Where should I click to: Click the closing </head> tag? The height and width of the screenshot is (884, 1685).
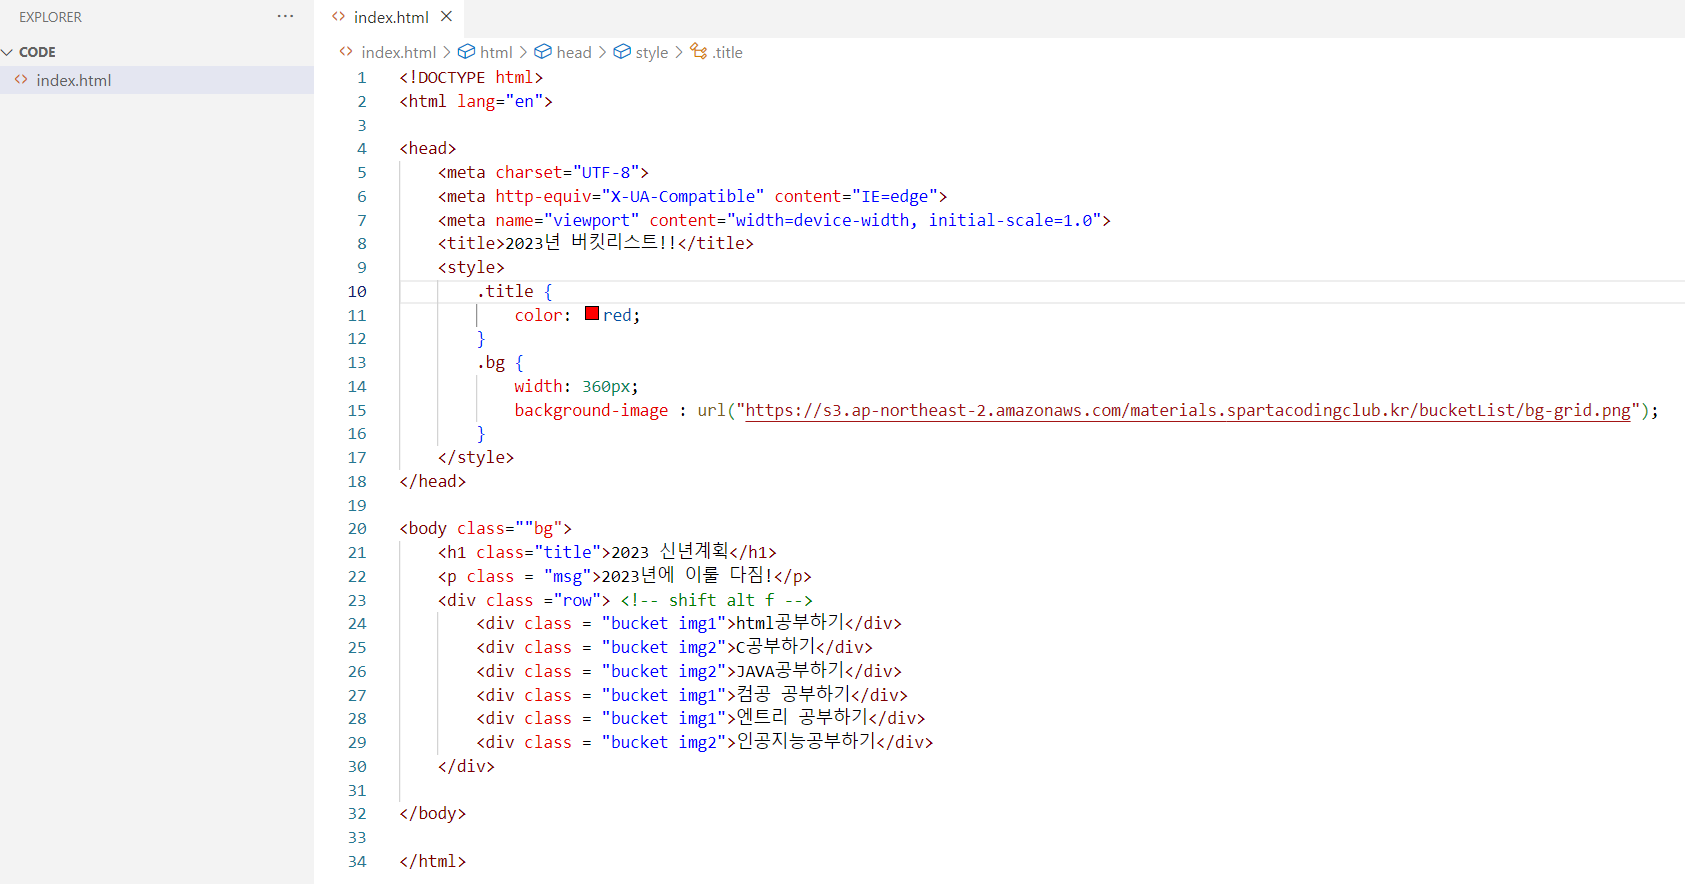[433, 481]
